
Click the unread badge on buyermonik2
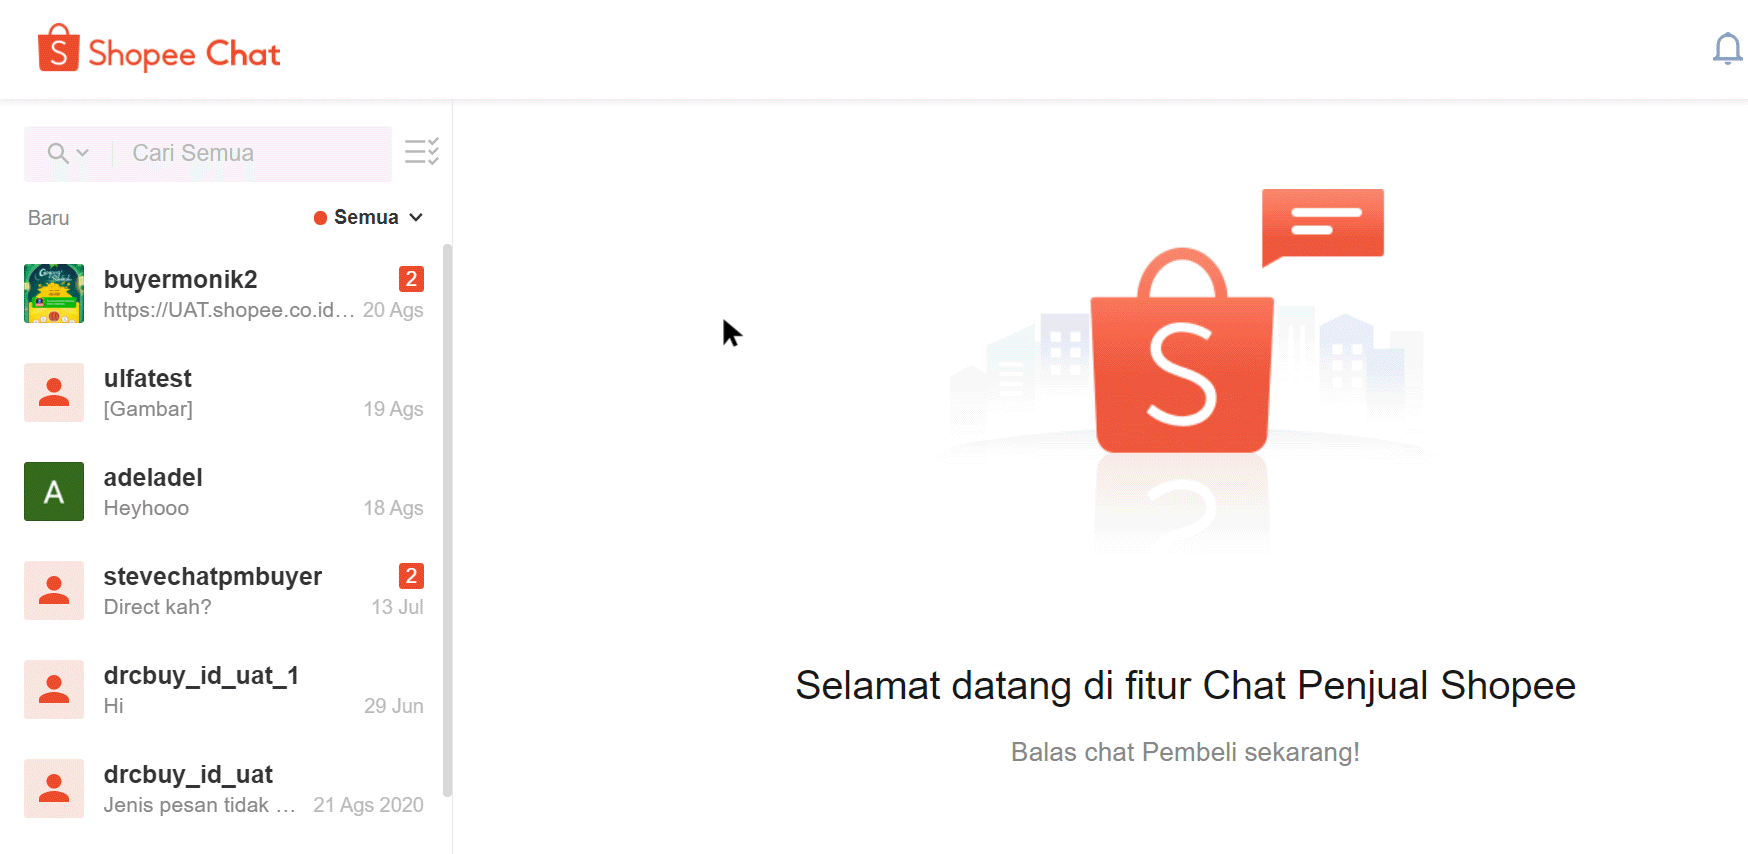(411, 279)
